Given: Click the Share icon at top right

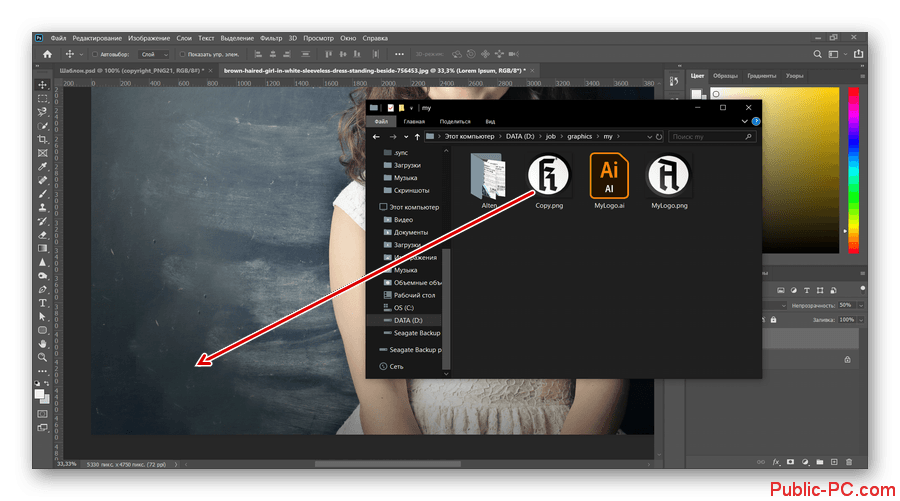Looking at the screenshot, I should pos(859,54).
